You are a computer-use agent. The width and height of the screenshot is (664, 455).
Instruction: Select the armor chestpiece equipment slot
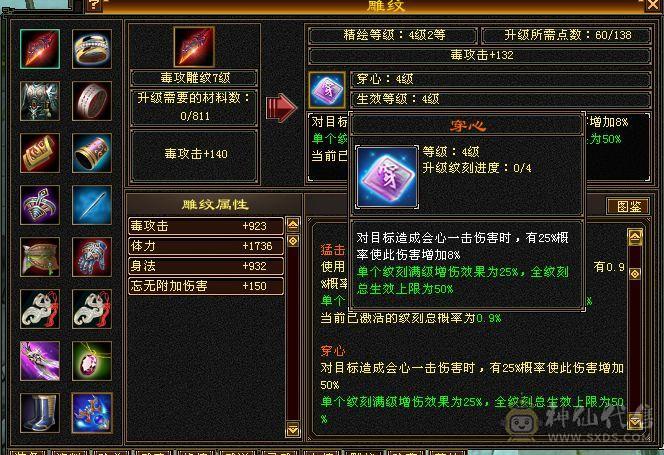[40, 101]
